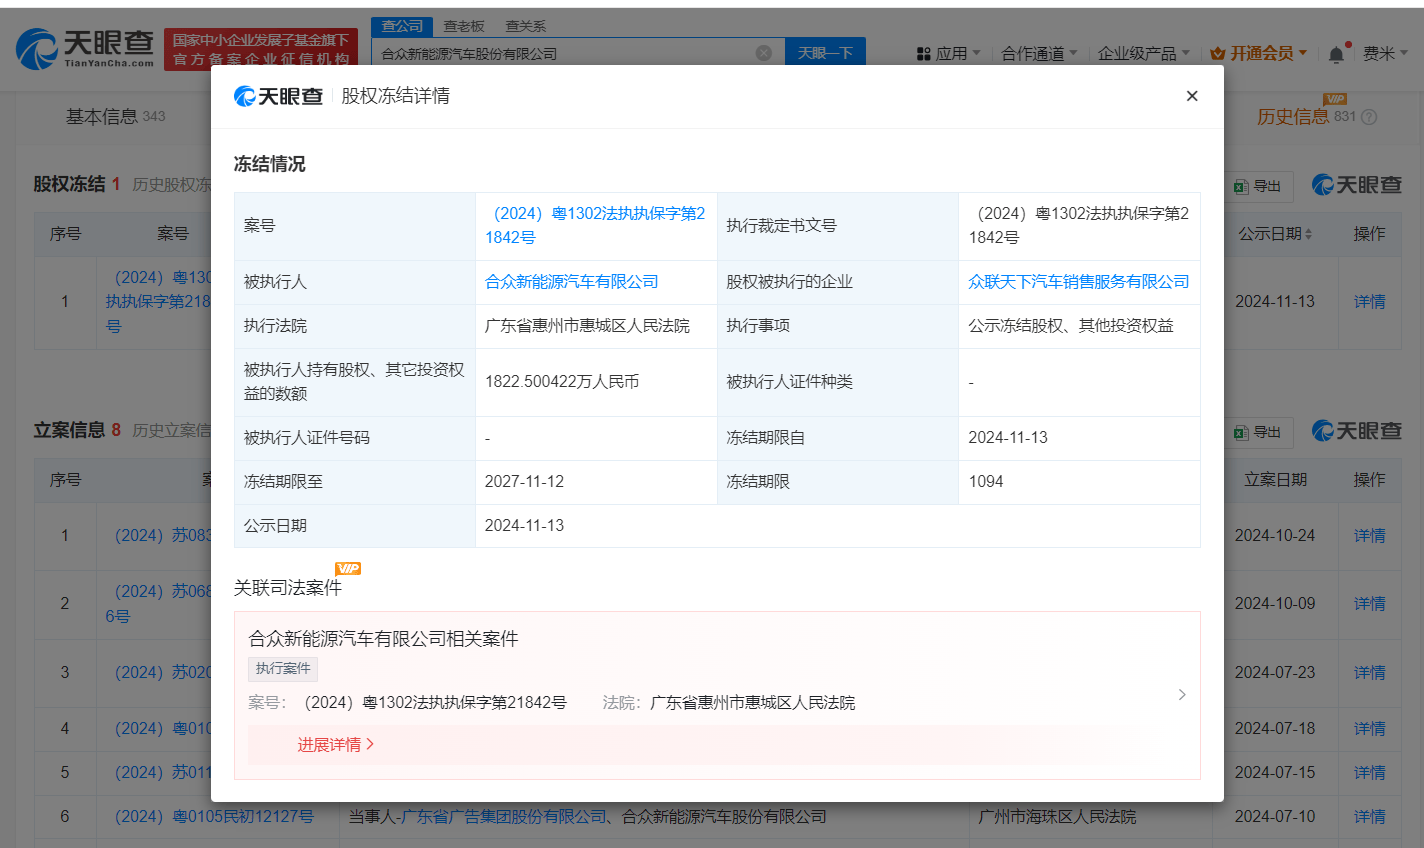Close the 股权冻结详情 dialog
The image size is (1424, 848).
[1191, 96]
